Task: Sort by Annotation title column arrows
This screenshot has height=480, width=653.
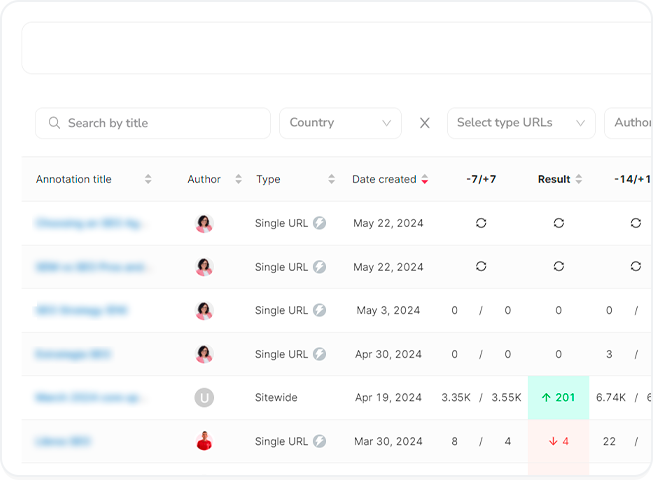Action: tap(148, 180)
